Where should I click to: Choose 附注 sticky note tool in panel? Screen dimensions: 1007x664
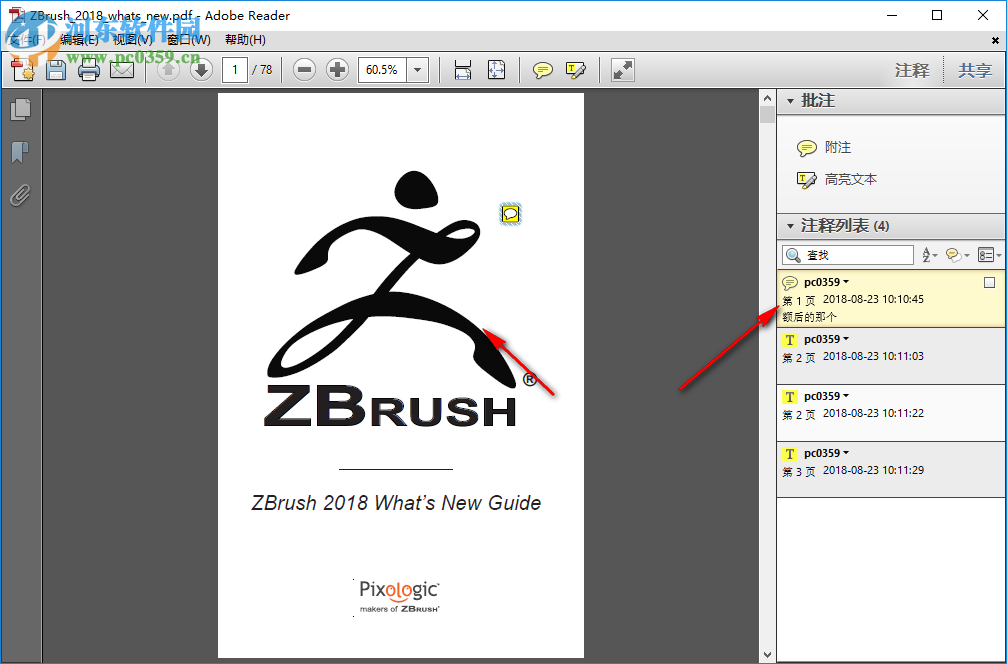tap(824, 148)
